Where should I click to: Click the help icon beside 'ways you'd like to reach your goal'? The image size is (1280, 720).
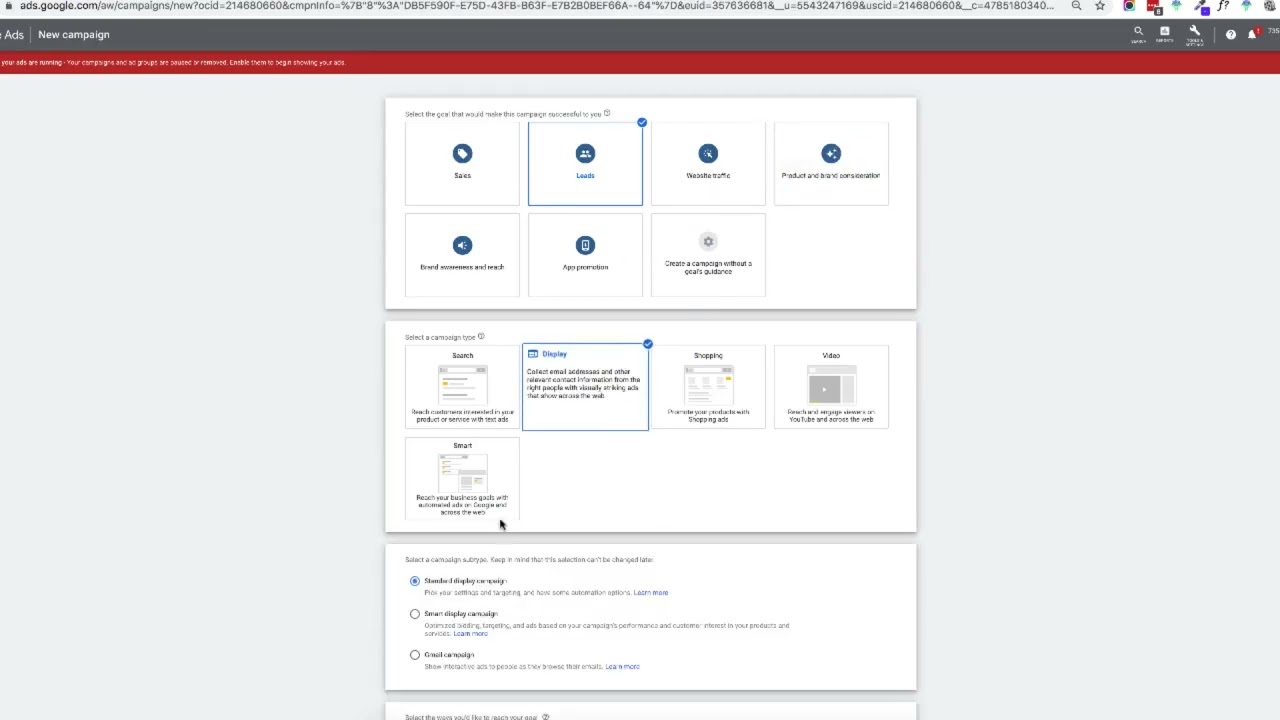click(x=545, y=717)
